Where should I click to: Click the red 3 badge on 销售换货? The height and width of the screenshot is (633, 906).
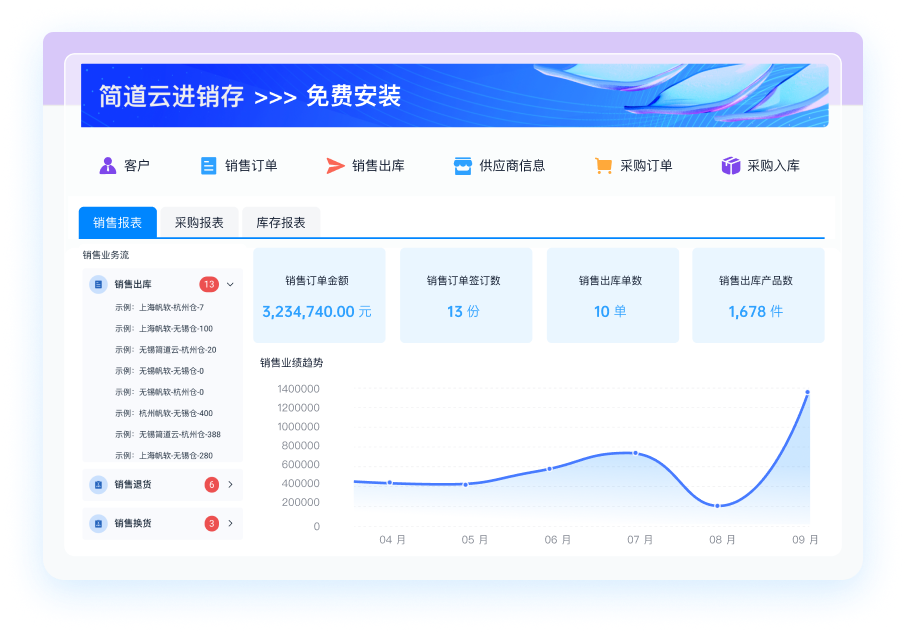(211, 523)
